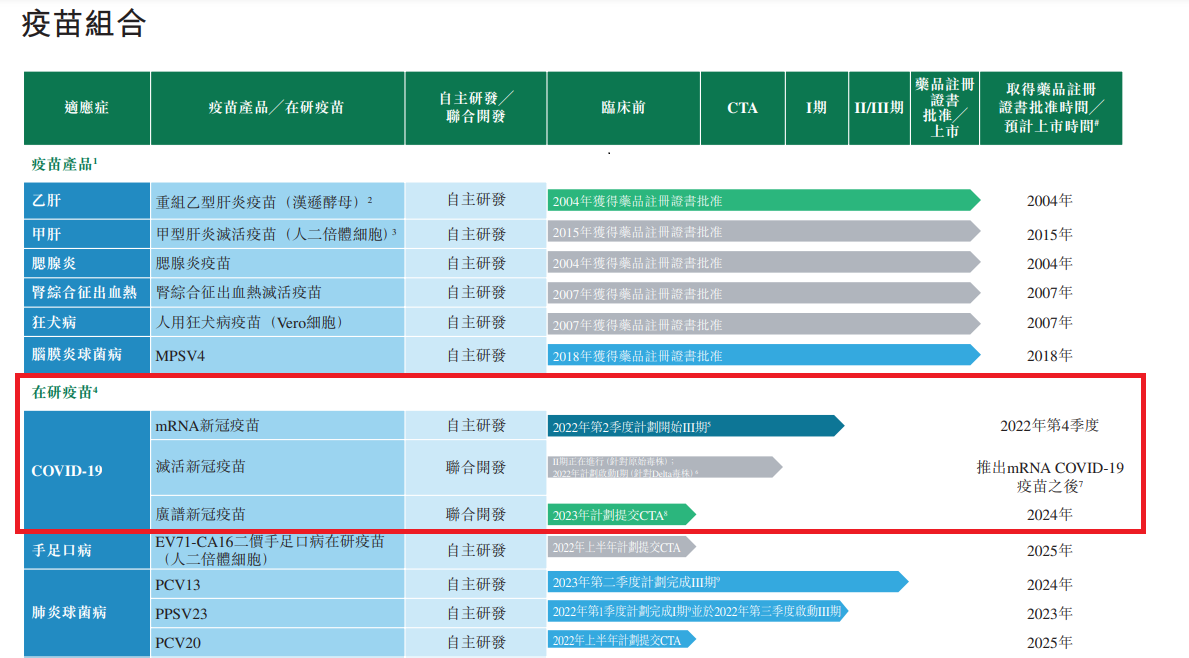1189x658 pixels.
Task: Select gray "2022年上半年計劃提交CTA" bar in 手足口病 row
Action: click(621, 547)
